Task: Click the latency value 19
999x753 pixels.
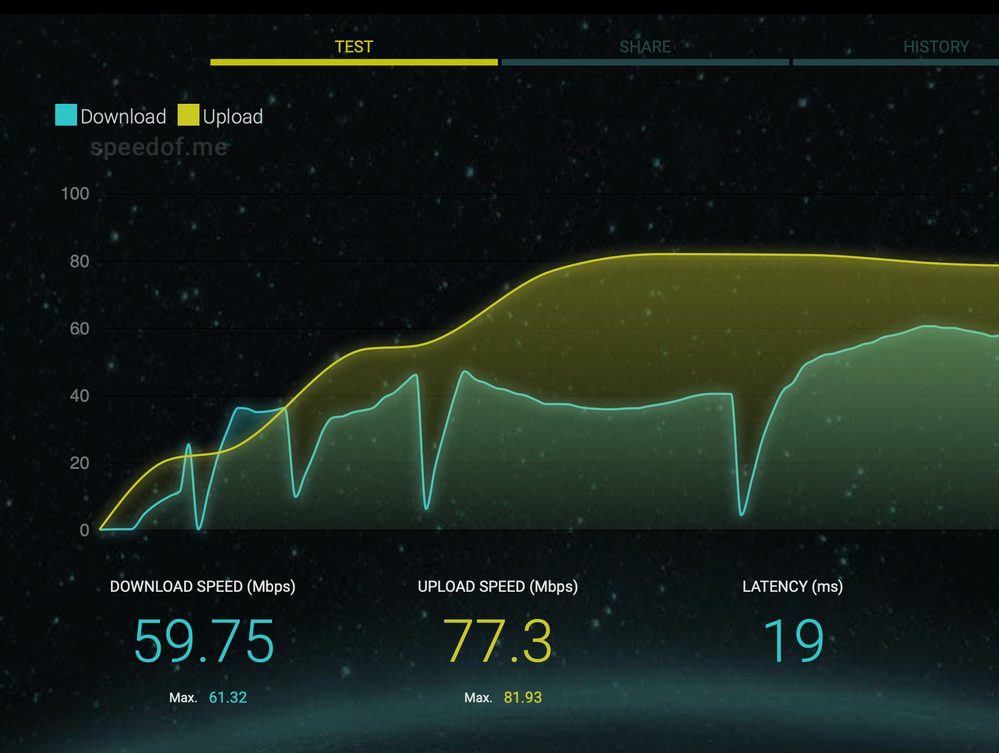Action: pyautogui.click(x=793, y=641)
